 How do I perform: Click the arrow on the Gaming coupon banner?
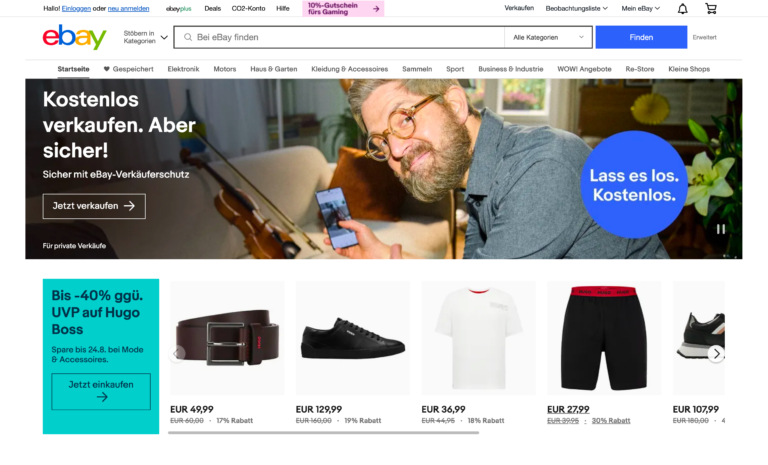tap(376, 8)
